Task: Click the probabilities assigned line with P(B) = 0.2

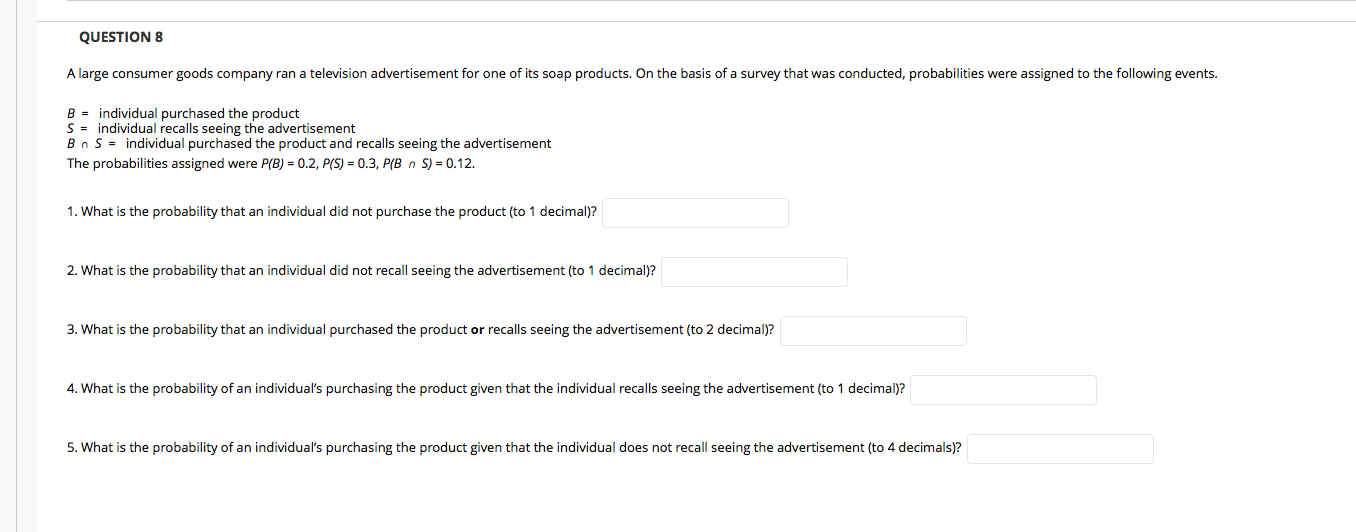Action: point(271,163)
